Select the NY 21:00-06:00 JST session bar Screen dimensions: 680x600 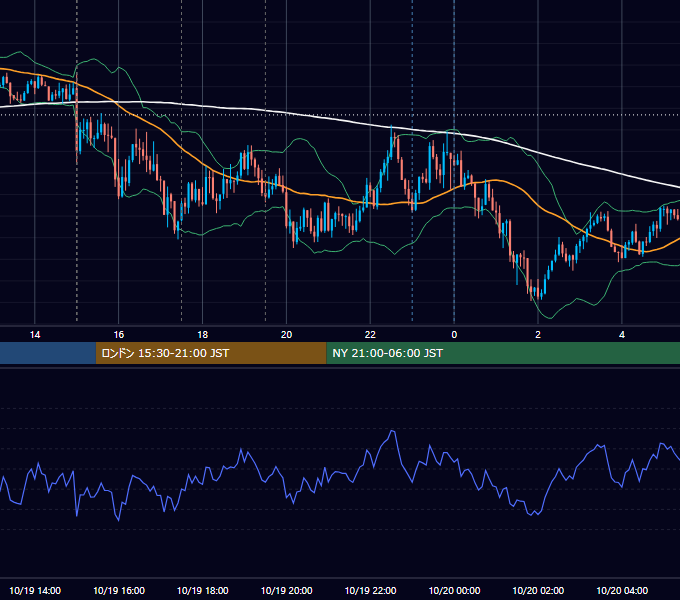(503, 353)
